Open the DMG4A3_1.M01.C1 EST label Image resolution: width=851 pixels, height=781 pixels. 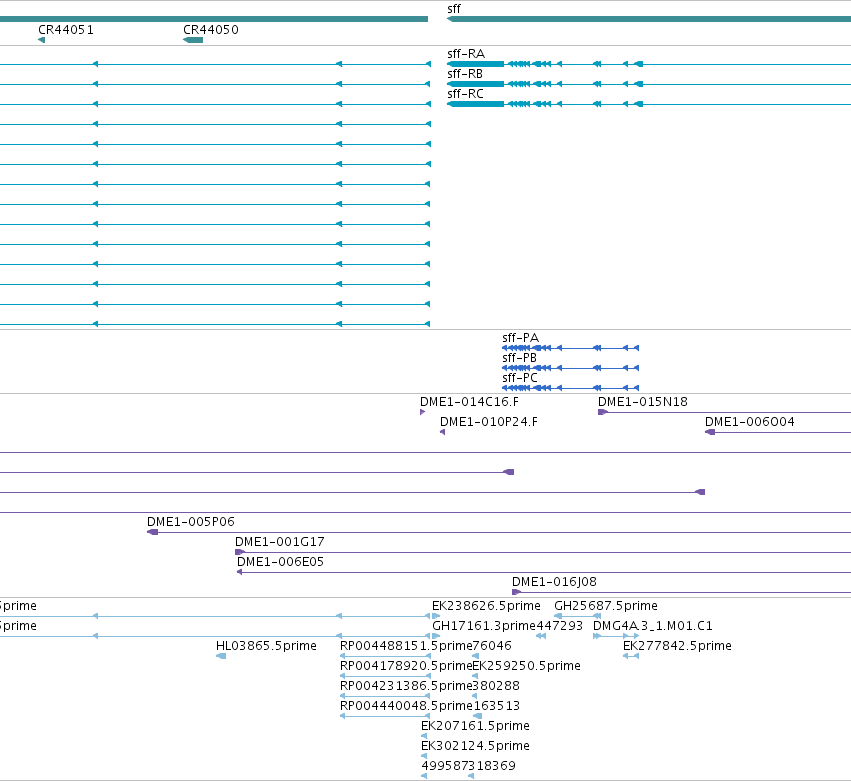[652, 626]
